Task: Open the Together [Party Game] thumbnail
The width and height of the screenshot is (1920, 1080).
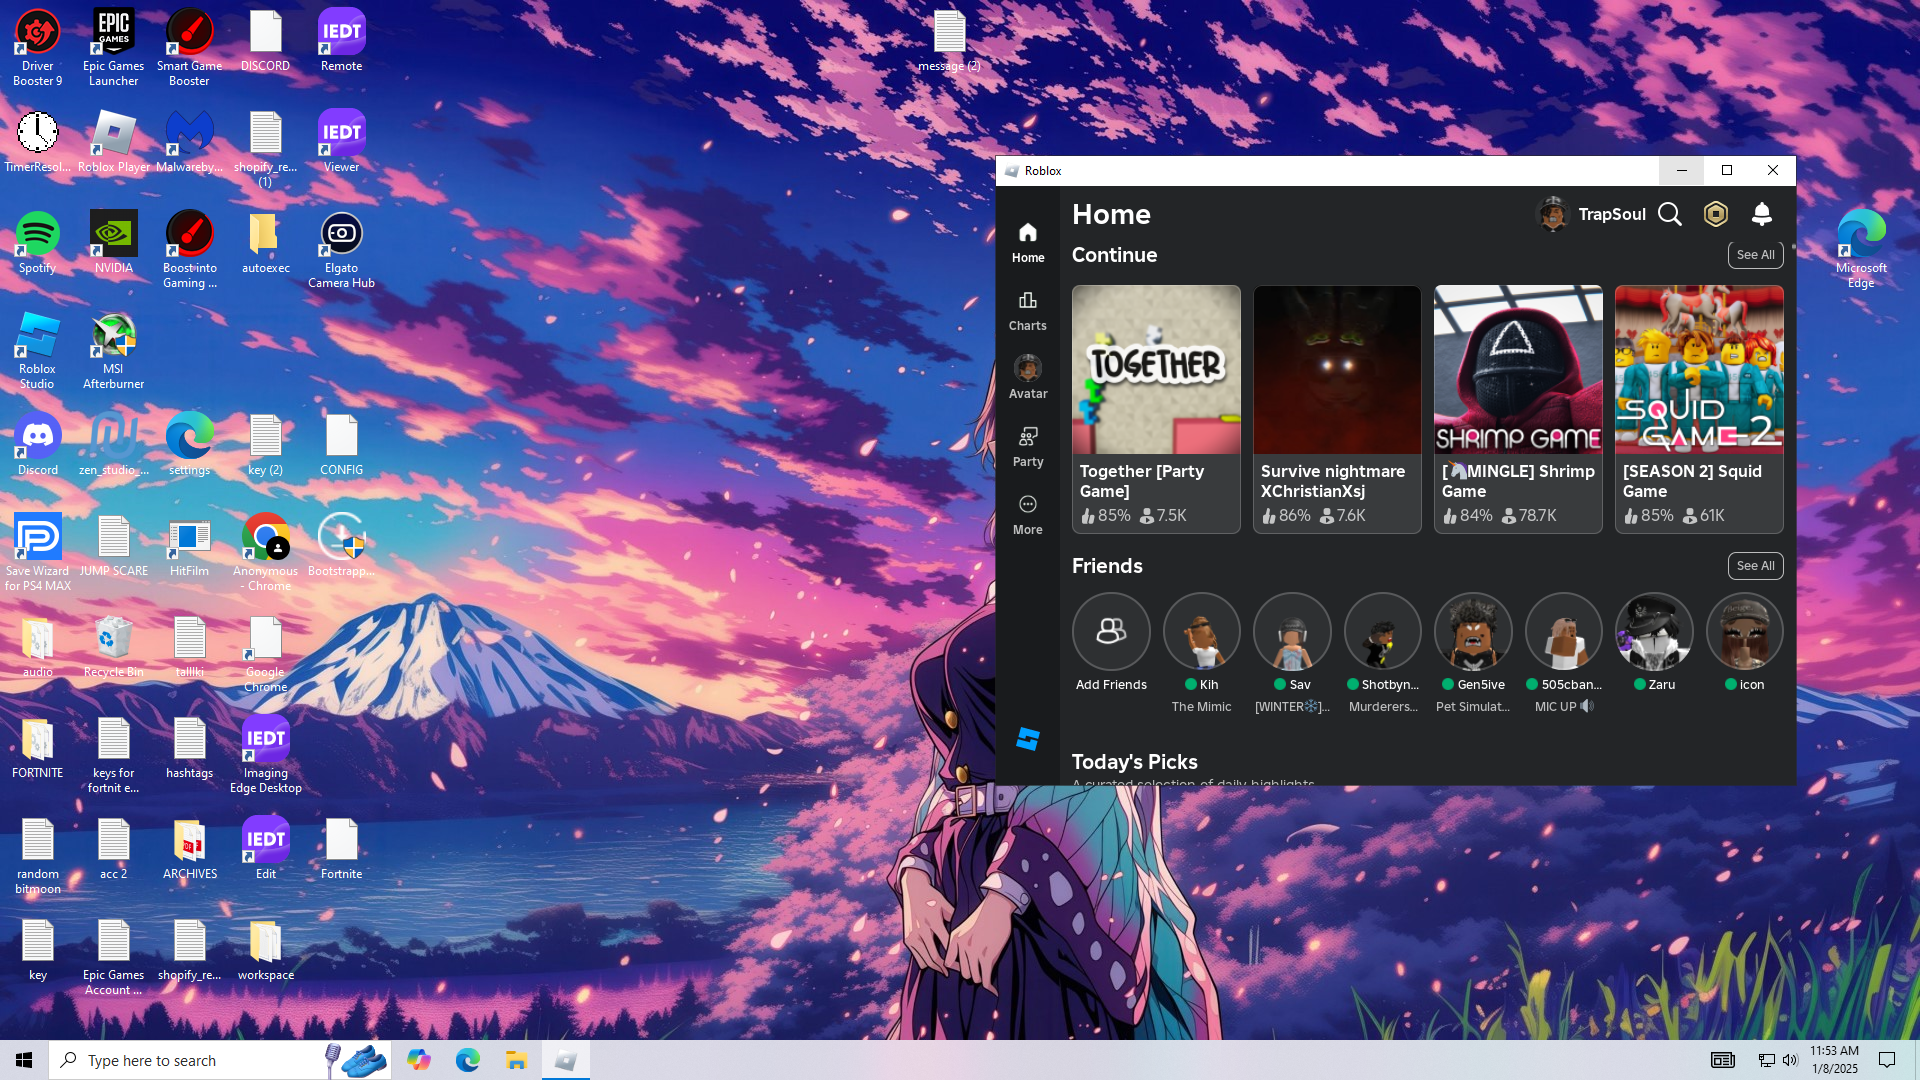Action: coord(1156,370)
